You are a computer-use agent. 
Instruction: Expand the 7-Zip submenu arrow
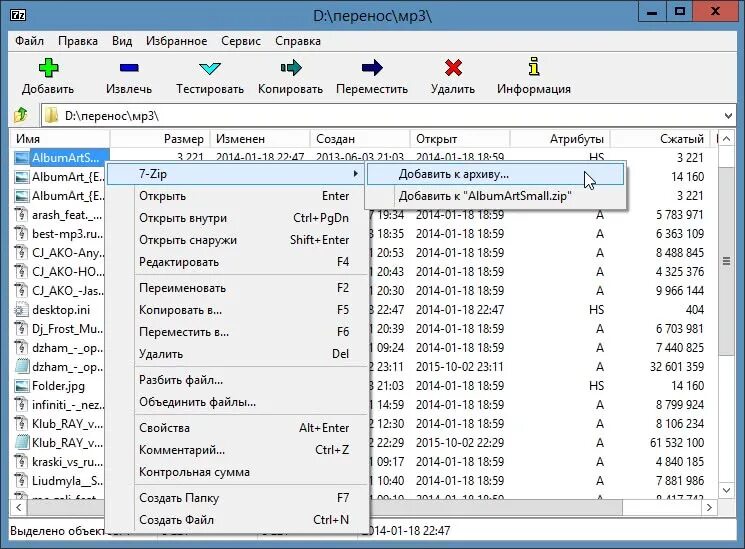tap(355, 174)
